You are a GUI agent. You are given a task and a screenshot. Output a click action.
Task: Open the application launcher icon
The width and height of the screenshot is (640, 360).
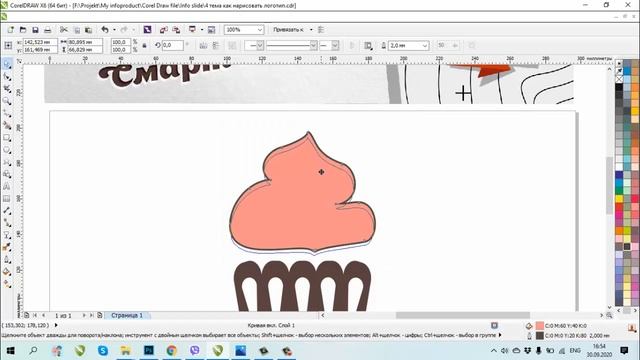pyautogui.click(x=192, y=30)
